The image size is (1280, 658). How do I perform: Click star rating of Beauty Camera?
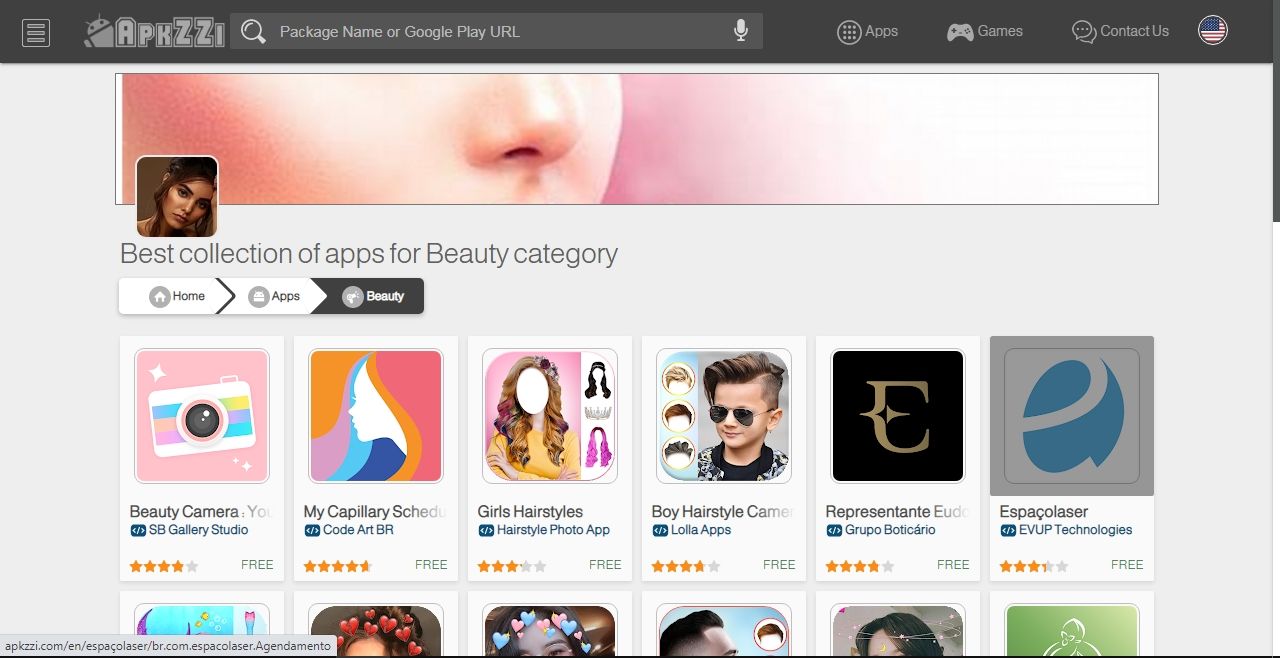click(x=164, y=566)
